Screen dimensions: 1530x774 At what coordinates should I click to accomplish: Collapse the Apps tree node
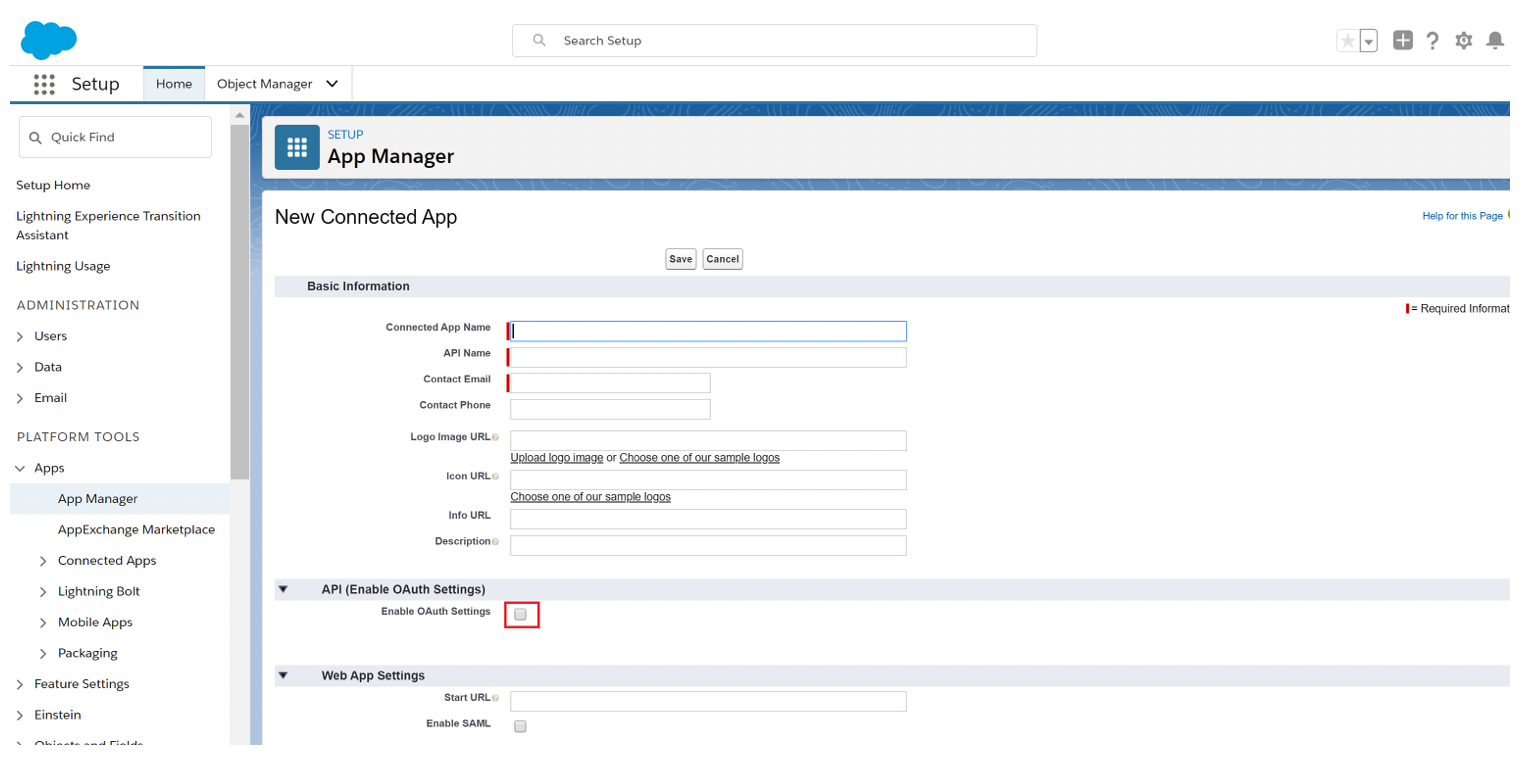[x=20, y=468]
